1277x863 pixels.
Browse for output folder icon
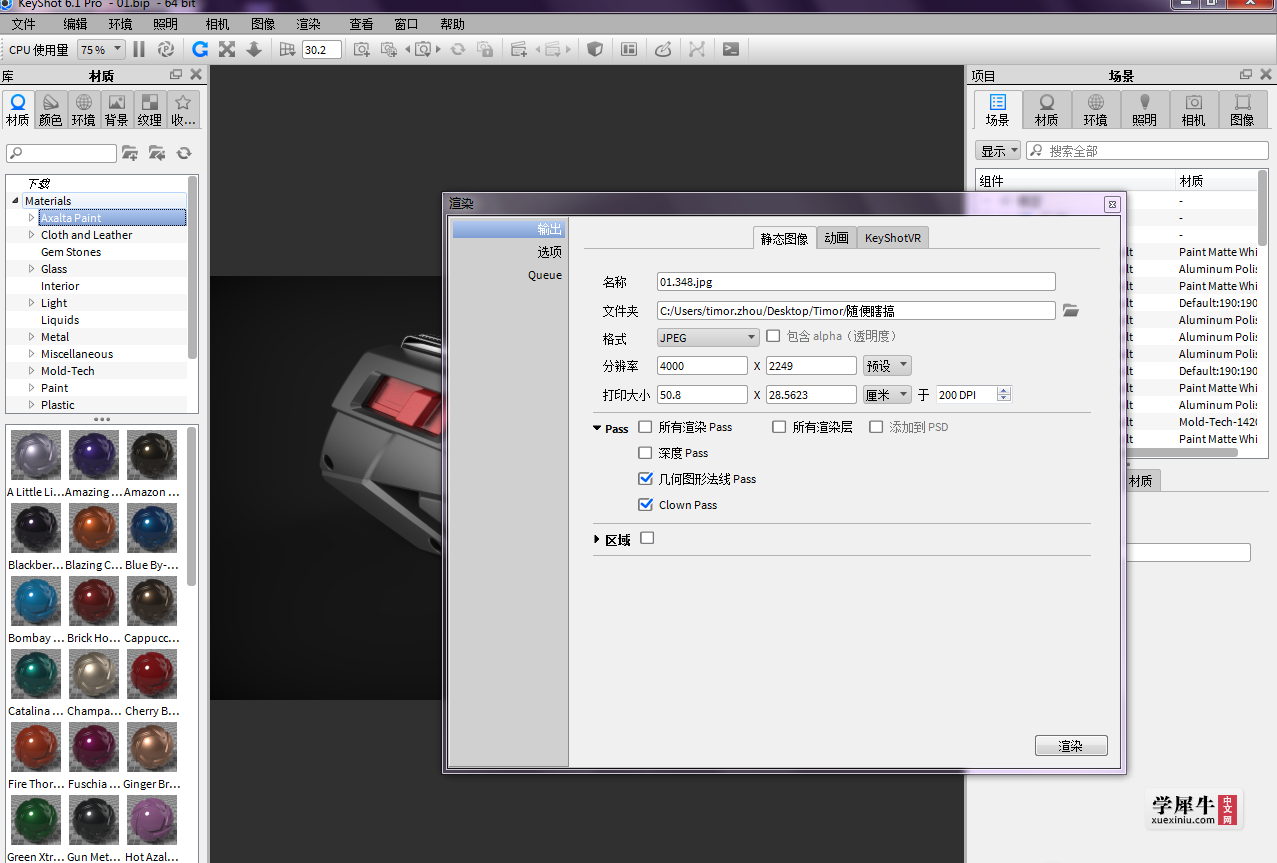click(1071, 311)
